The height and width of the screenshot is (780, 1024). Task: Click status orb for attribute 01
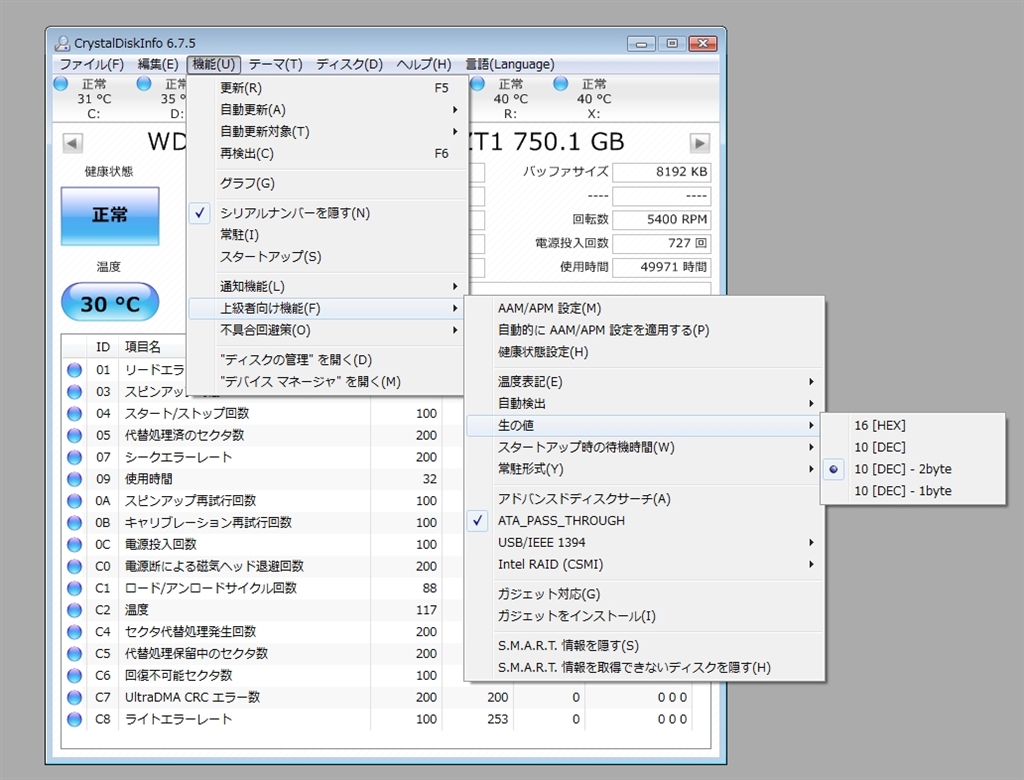74,370
